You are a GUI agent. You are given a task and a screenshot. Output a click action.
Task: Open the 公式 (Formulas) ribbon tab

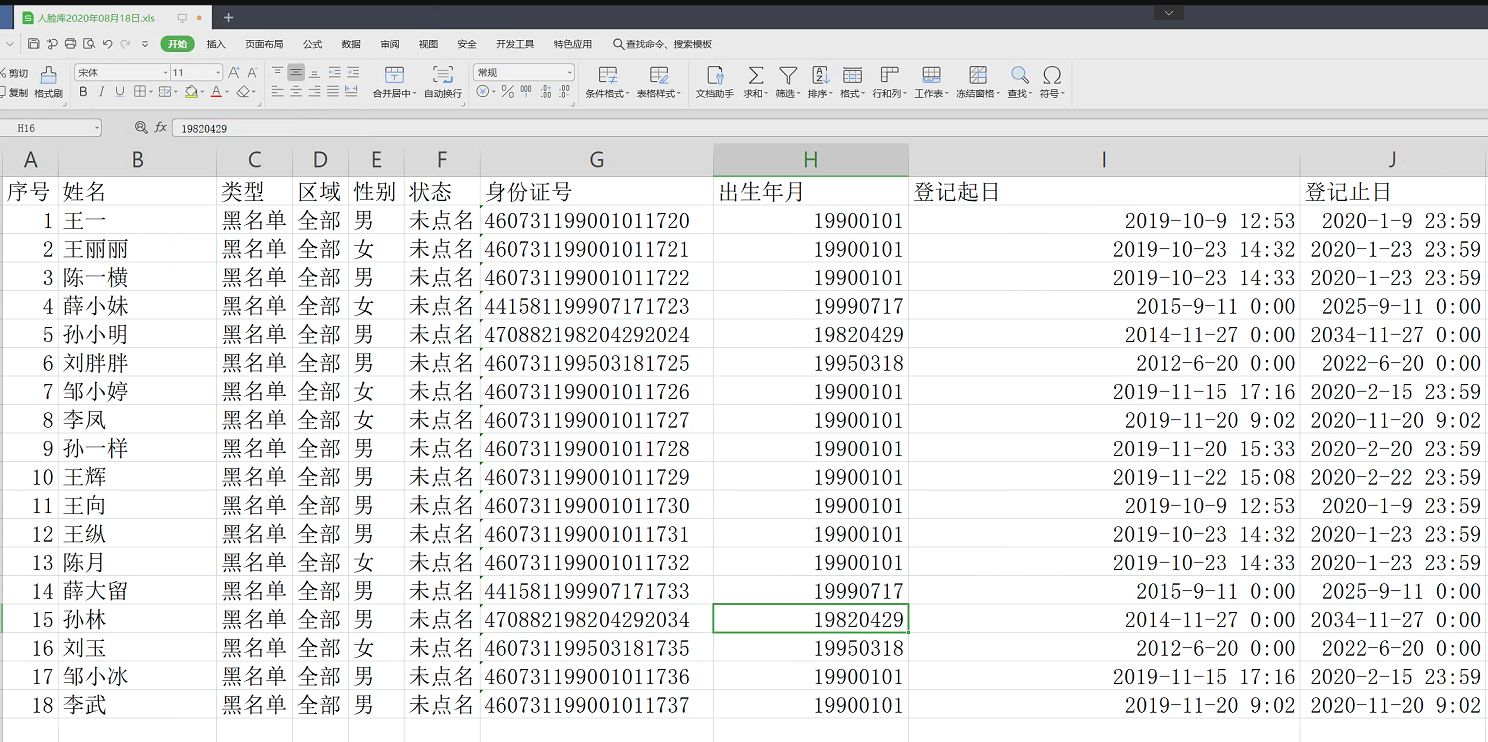[312, 44]
